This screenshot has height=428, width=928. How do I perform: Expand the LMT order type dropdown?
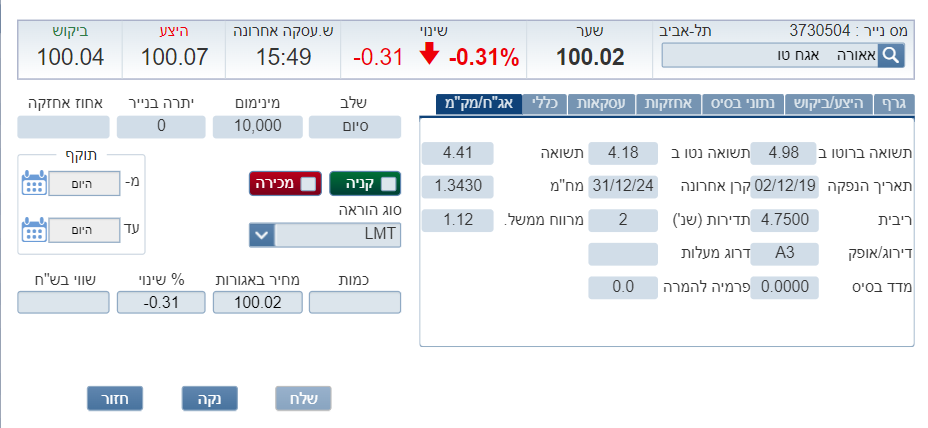tap(261, 235)
